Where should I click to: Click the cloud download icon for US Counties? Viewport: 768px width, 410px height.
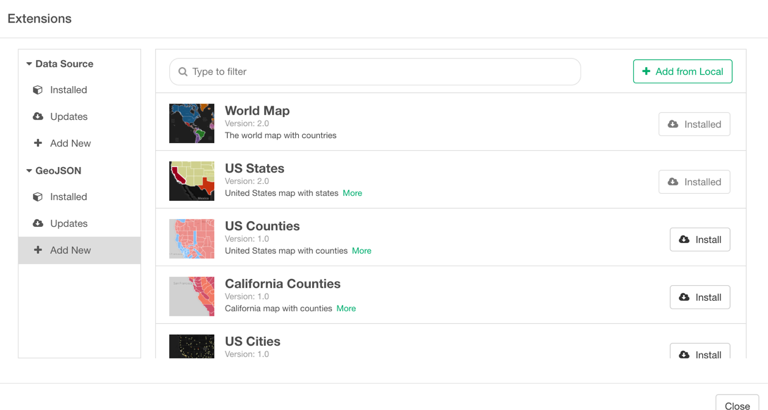(684, 240)
